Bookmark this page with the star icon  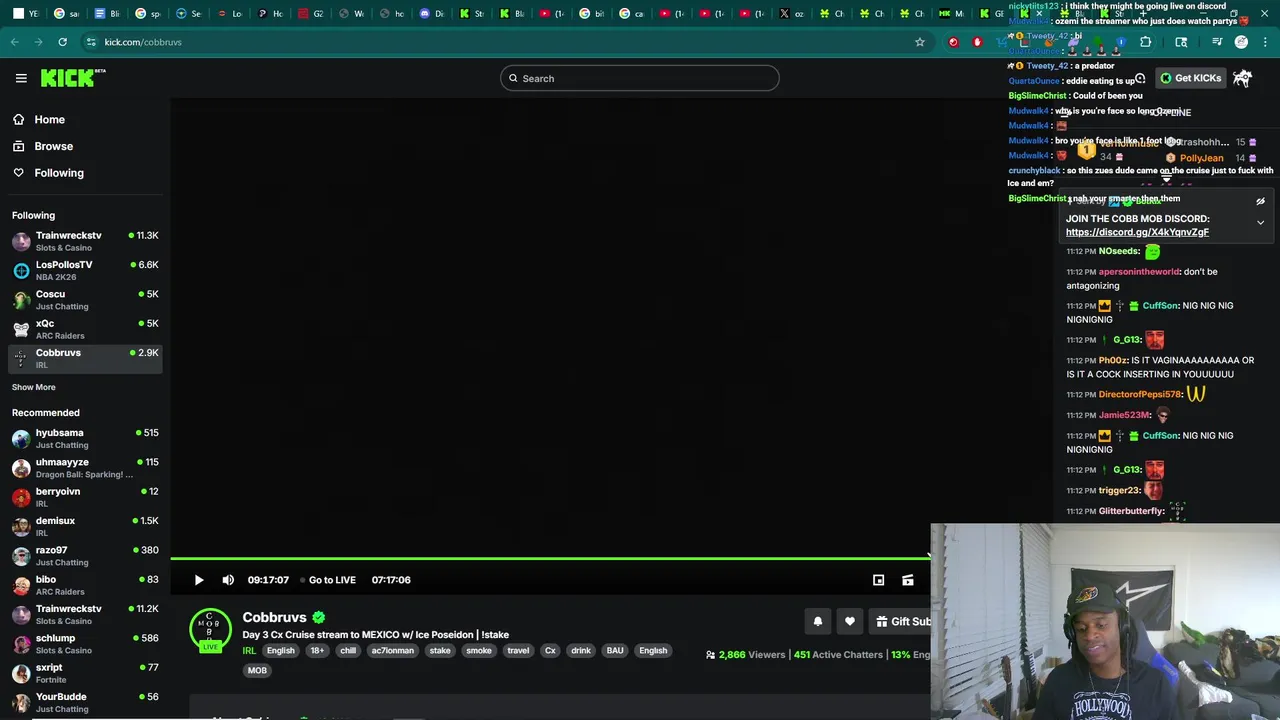(919, 42)
